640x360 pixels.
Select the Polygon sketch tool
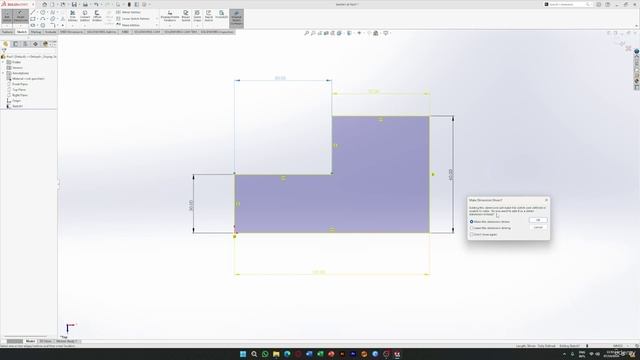point(43,25)
